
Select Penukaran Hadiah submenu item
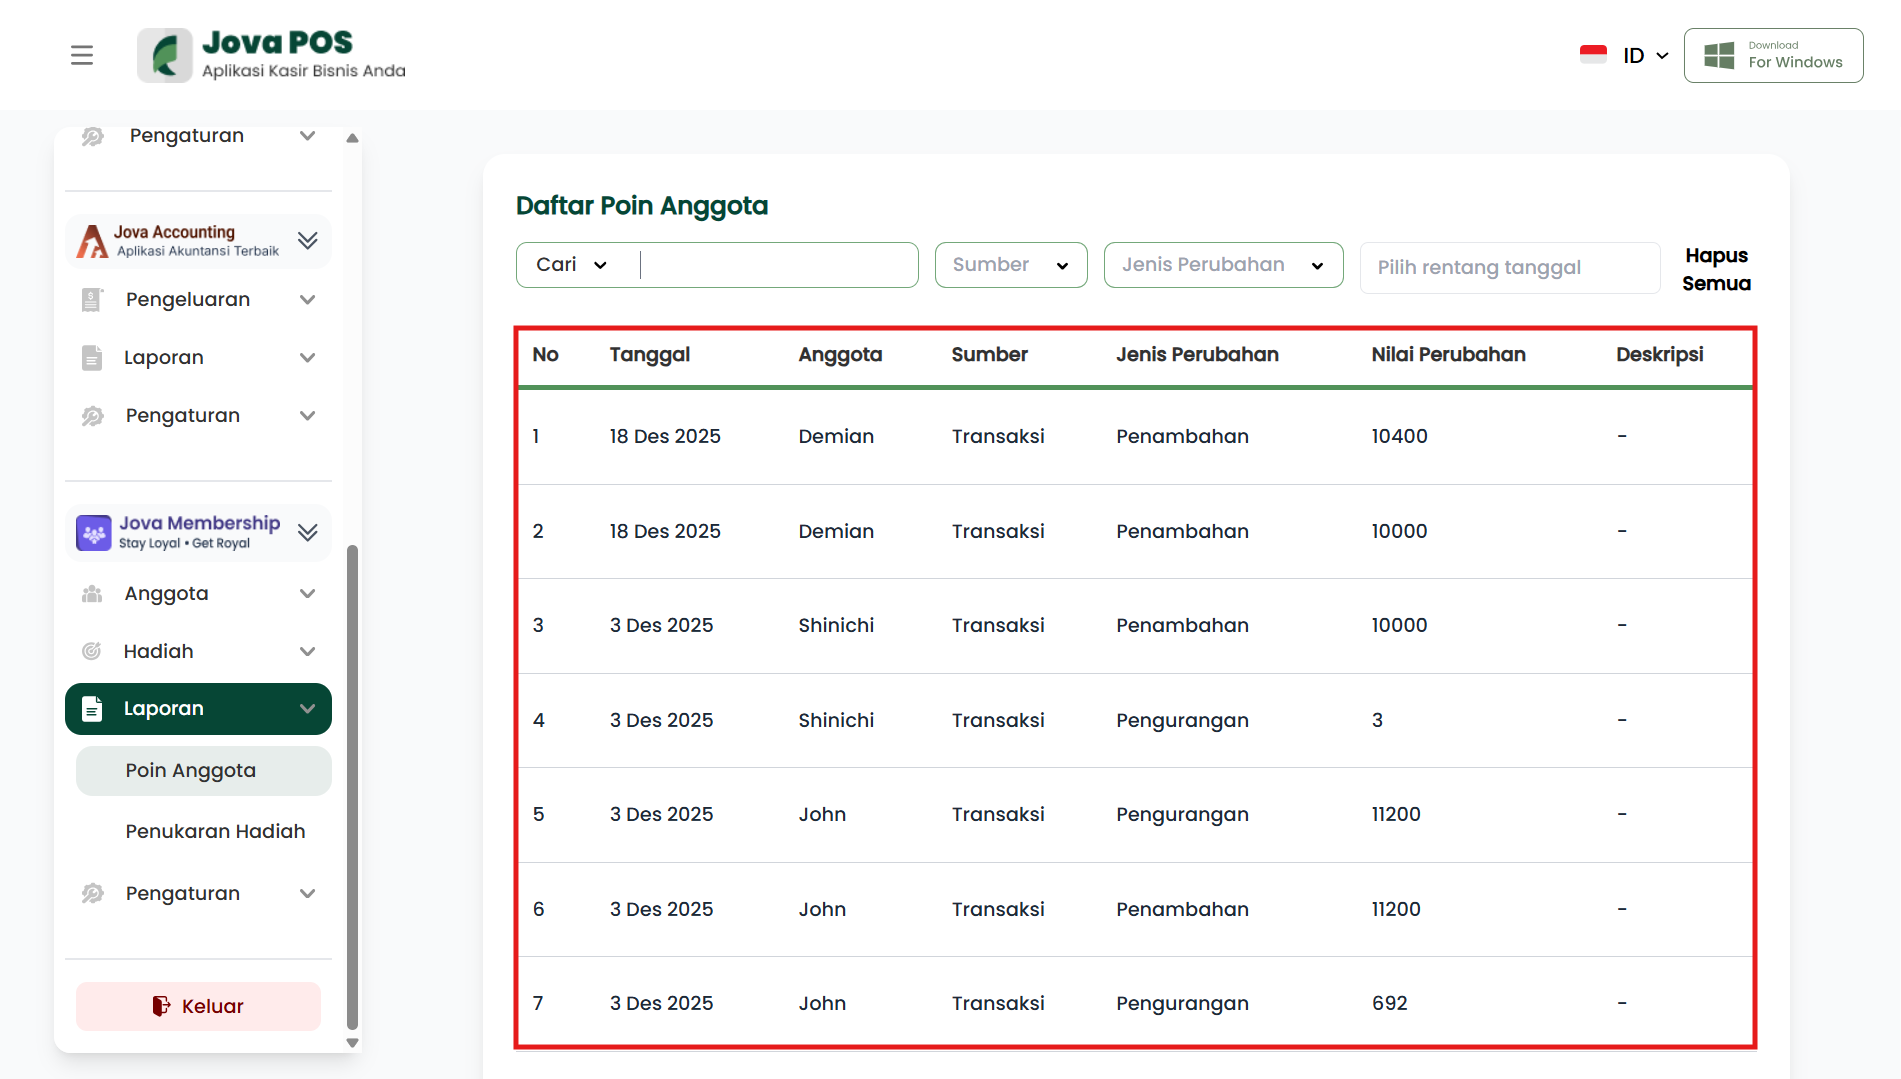click(x=215, y=831)
